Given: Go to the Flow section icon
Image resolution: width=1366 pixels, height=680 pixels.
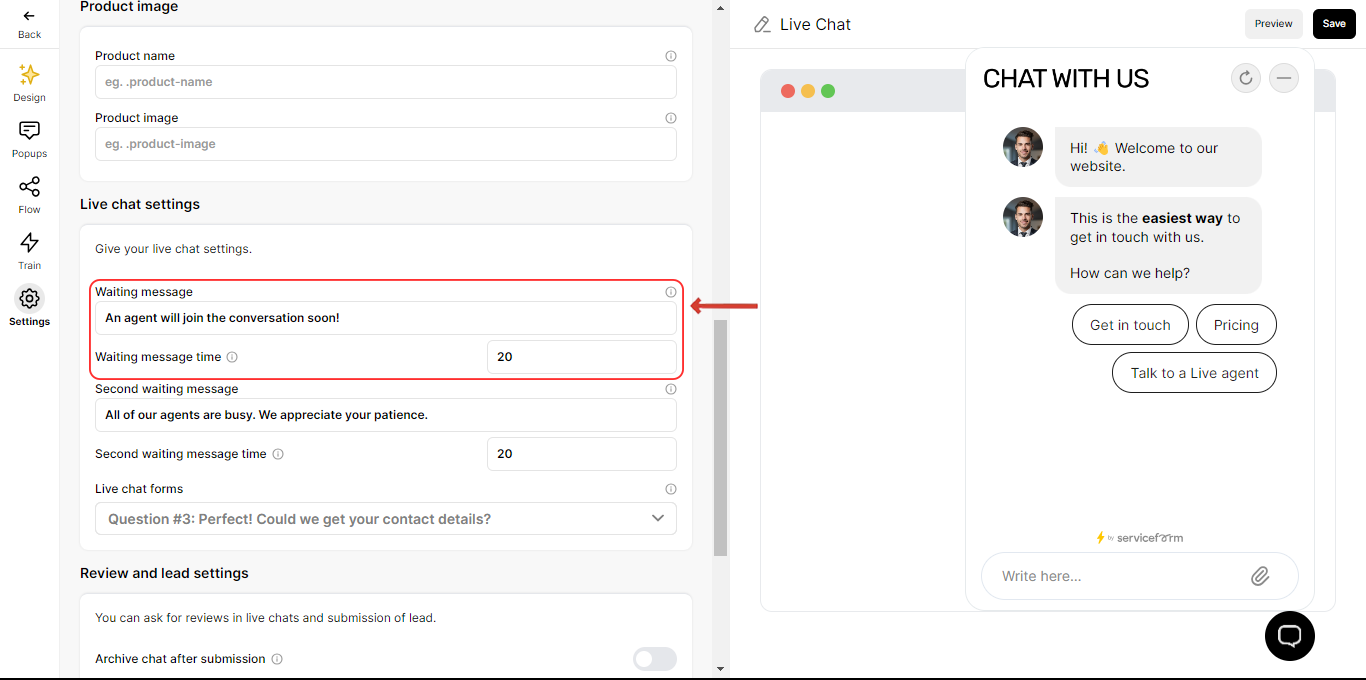Looking at the screenshot, I should 29,187.
